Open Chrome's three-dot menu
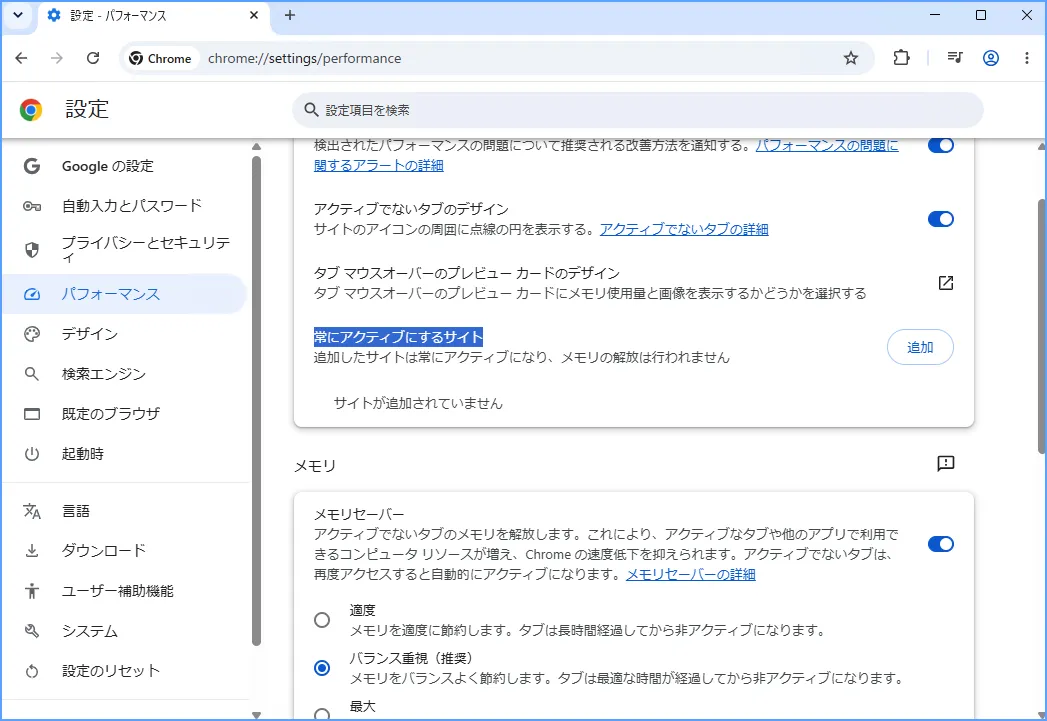The height and width of the screenshot is (721, 1047). pos(1026,58)
